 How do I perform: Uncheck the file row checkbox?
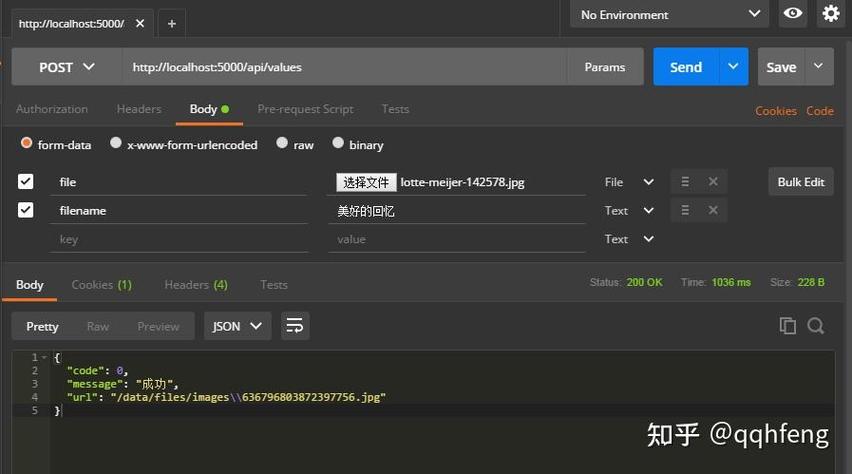coord(26,182)
